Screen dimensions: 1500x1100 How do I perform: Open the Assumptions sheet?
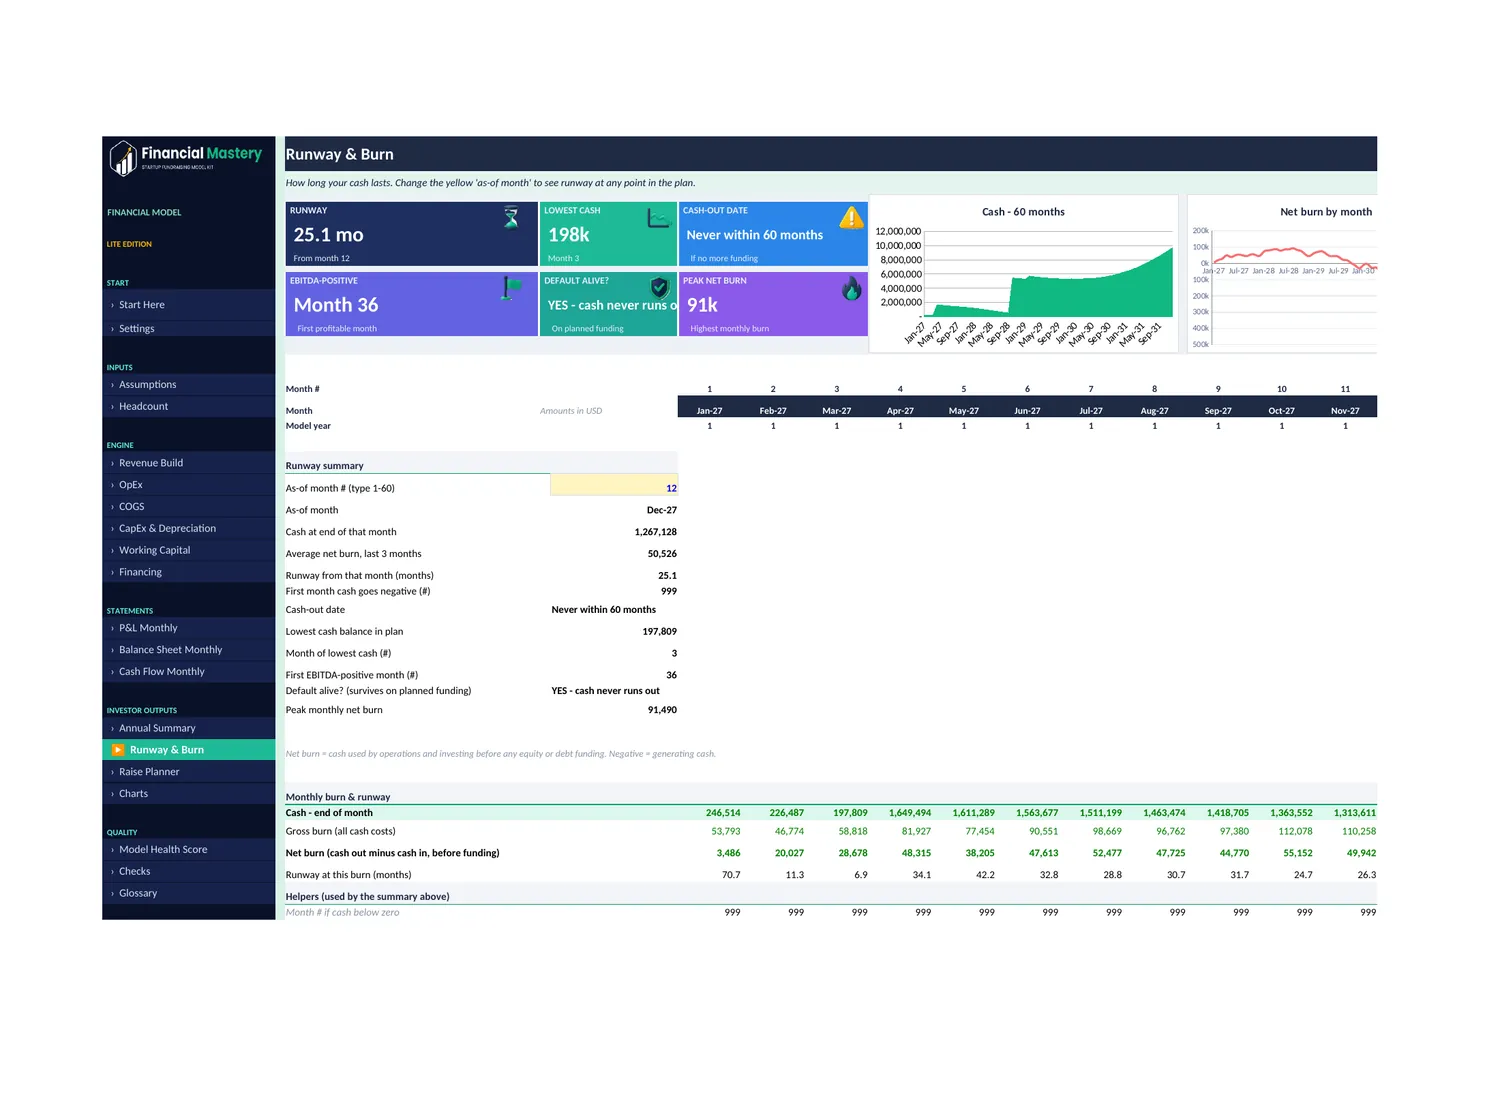click(189, 385)
